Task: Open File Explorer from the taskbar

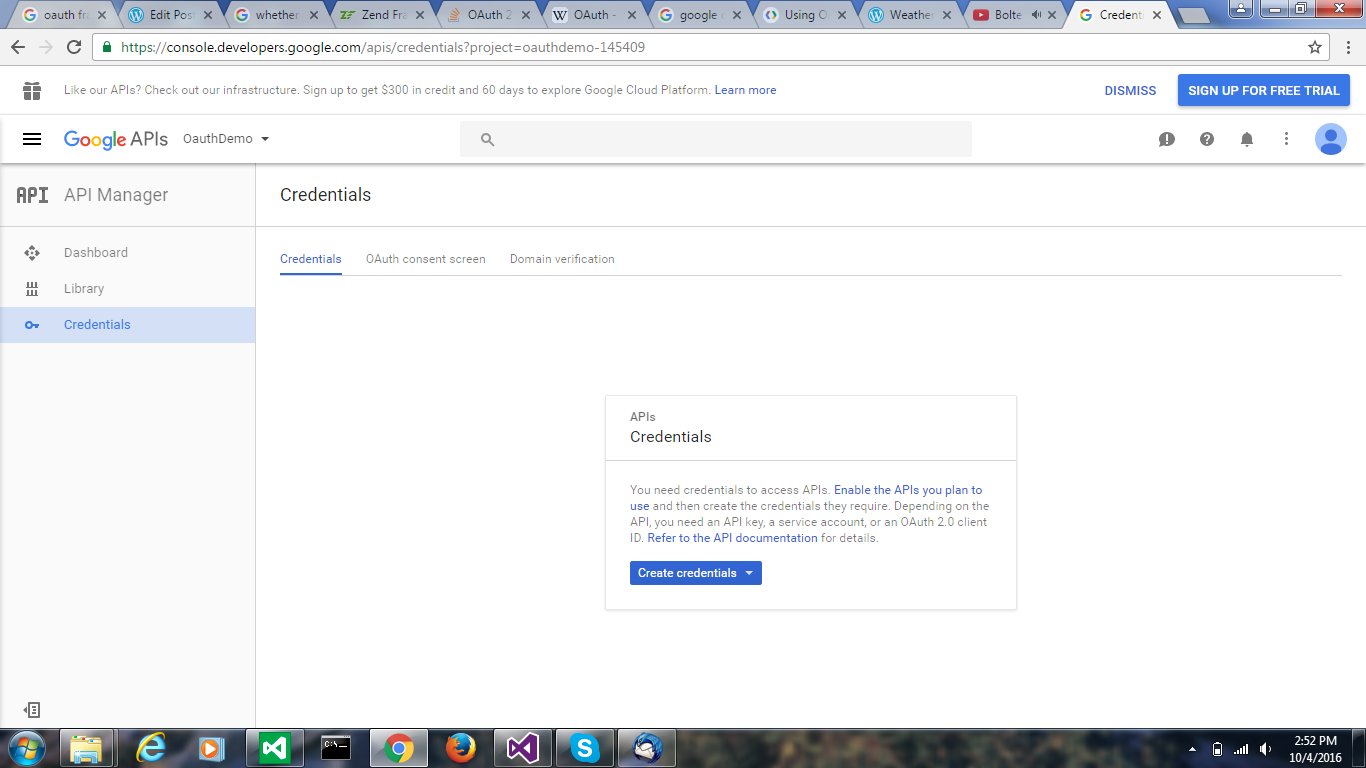Action: 87,748
